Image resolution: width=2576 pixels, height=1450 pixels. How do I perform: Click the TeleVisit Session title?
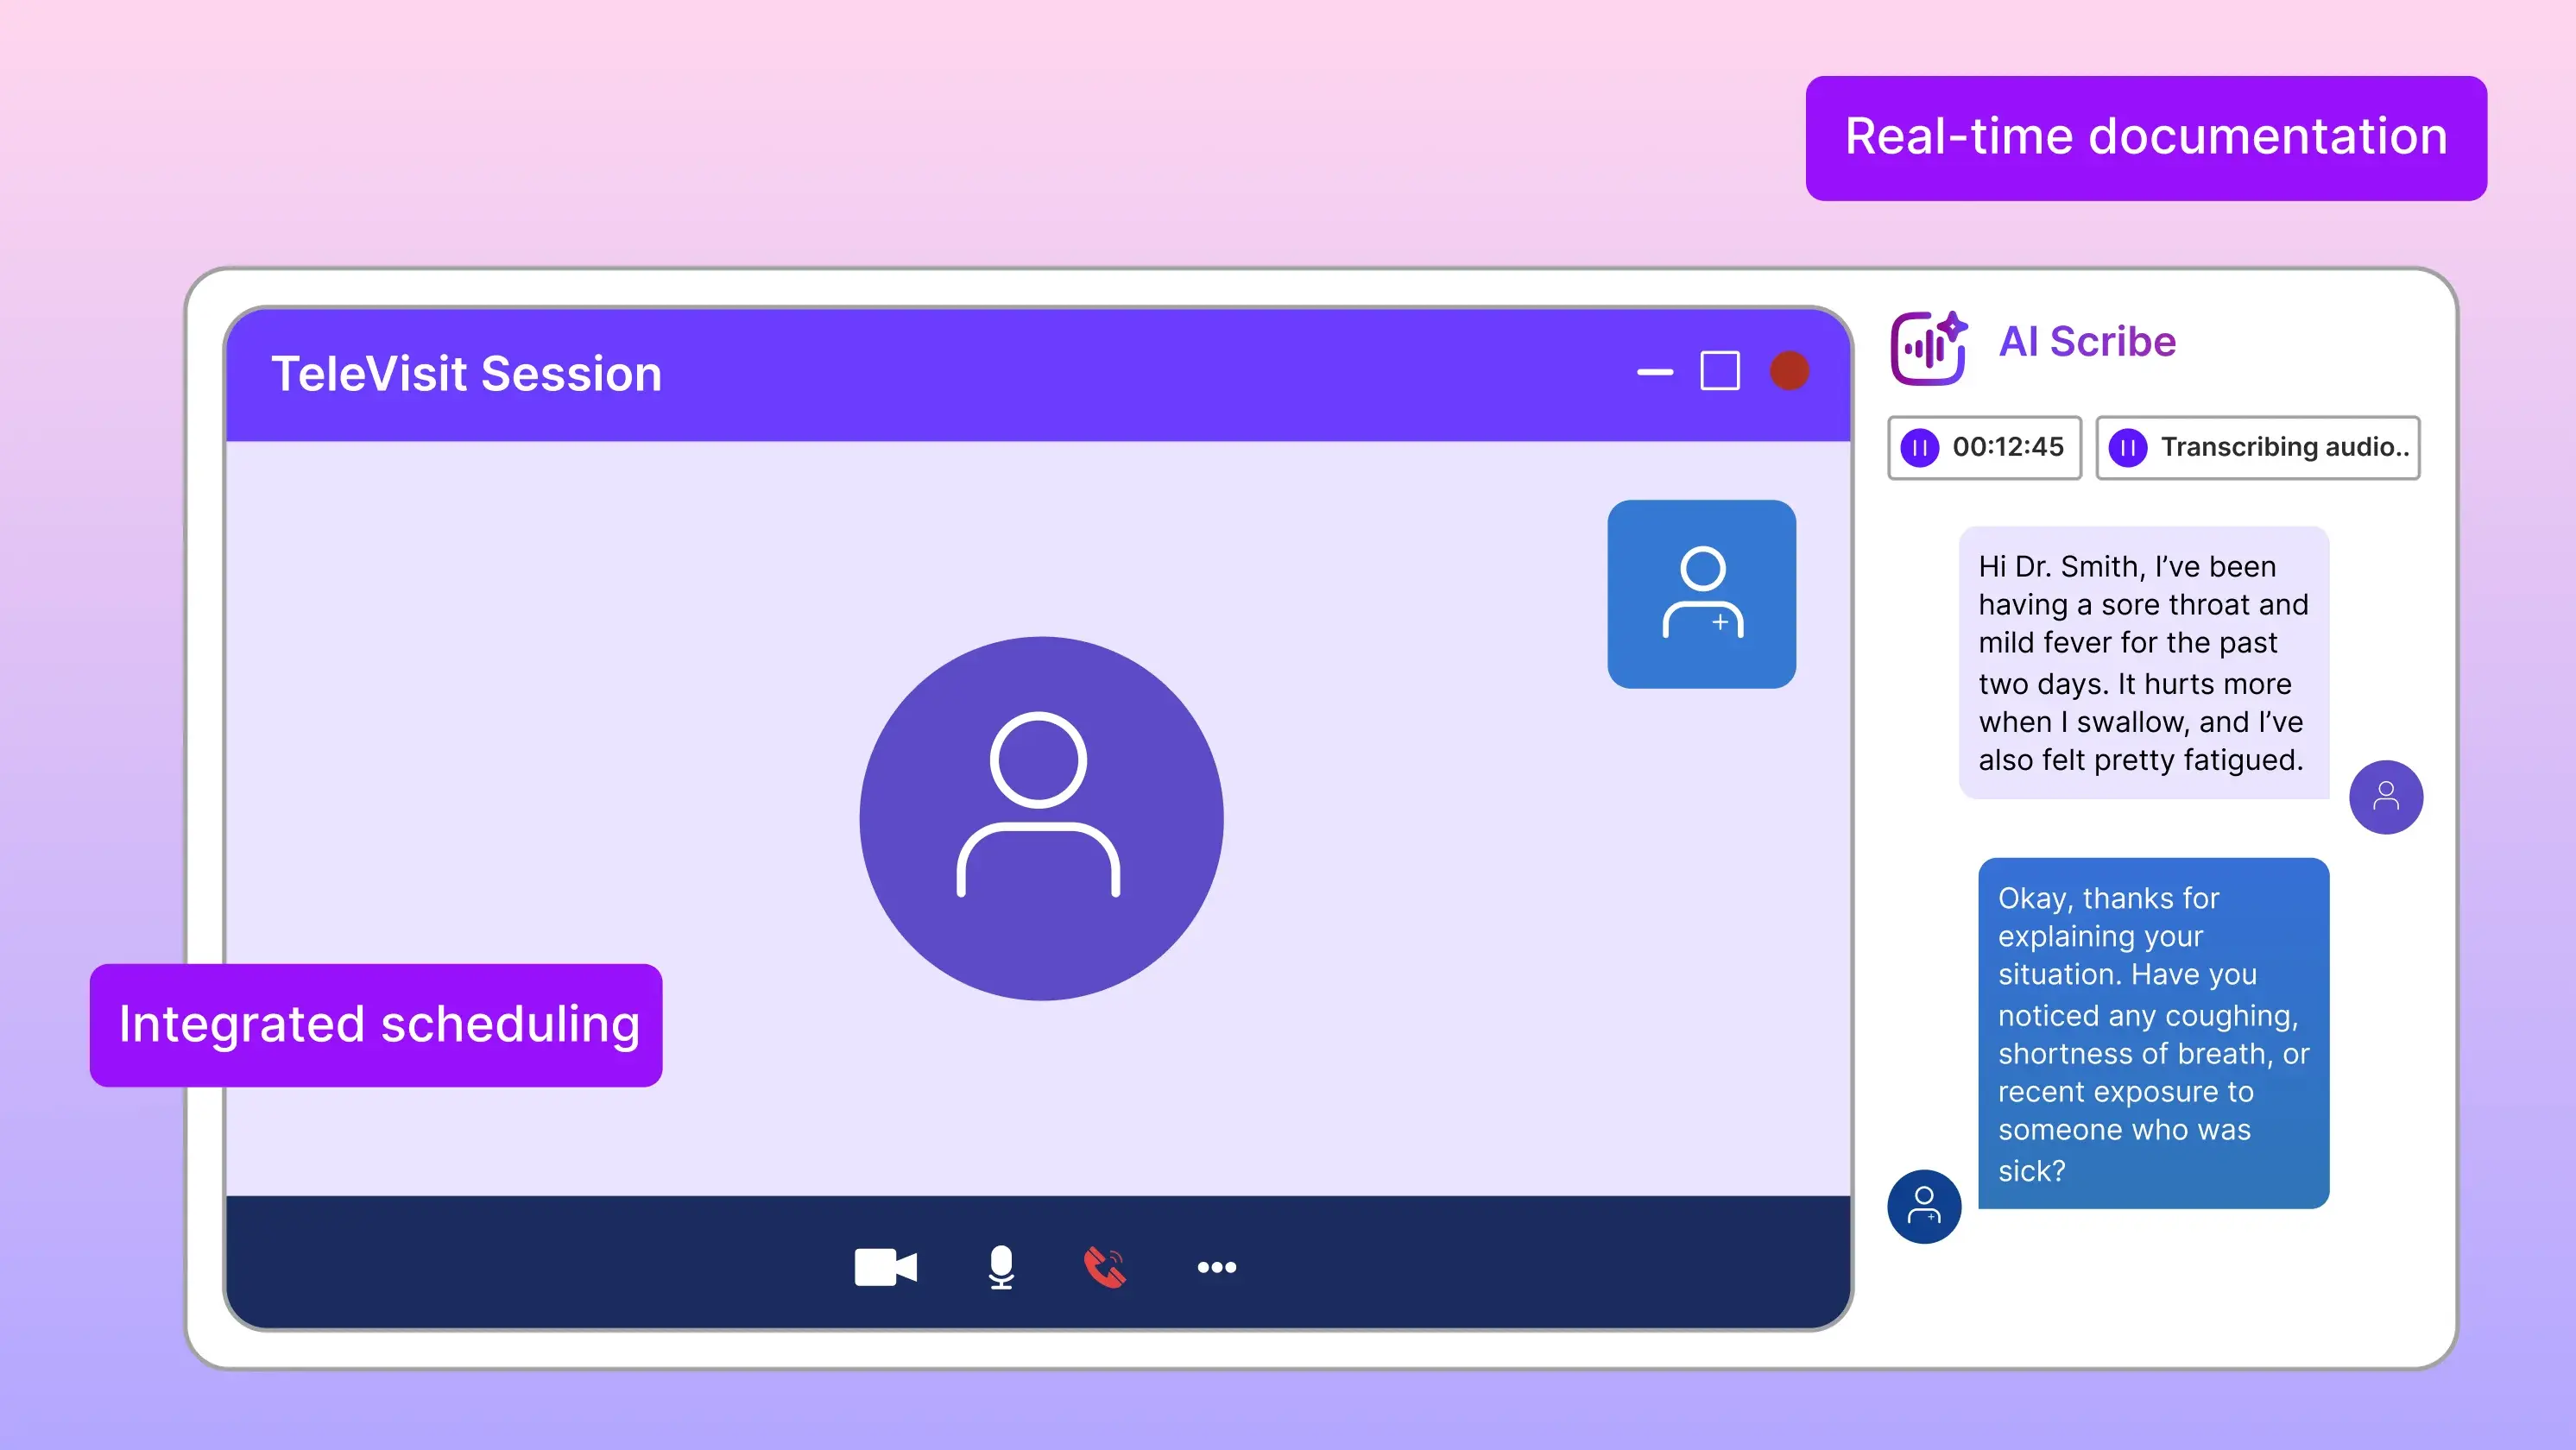coord(466,374)
